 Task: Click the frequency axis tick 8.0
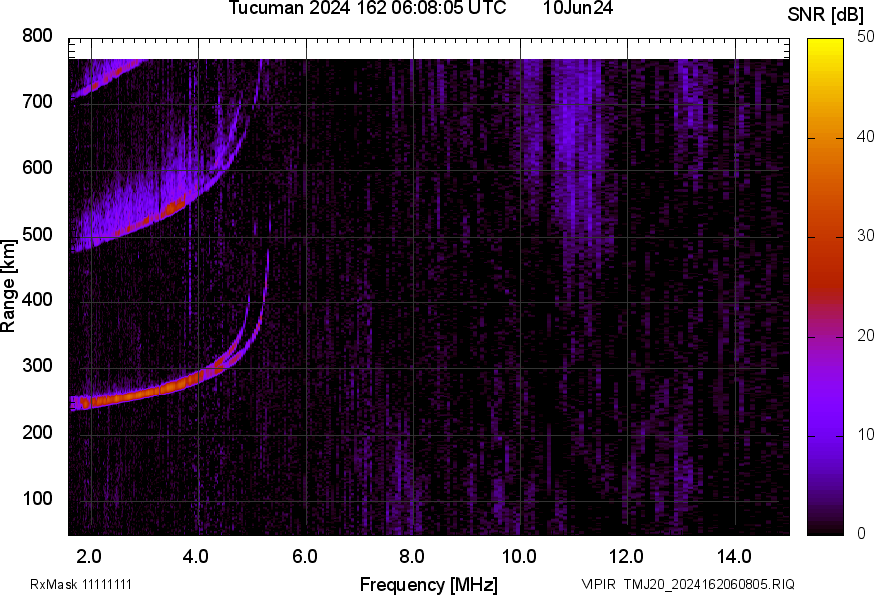[411, 557]
